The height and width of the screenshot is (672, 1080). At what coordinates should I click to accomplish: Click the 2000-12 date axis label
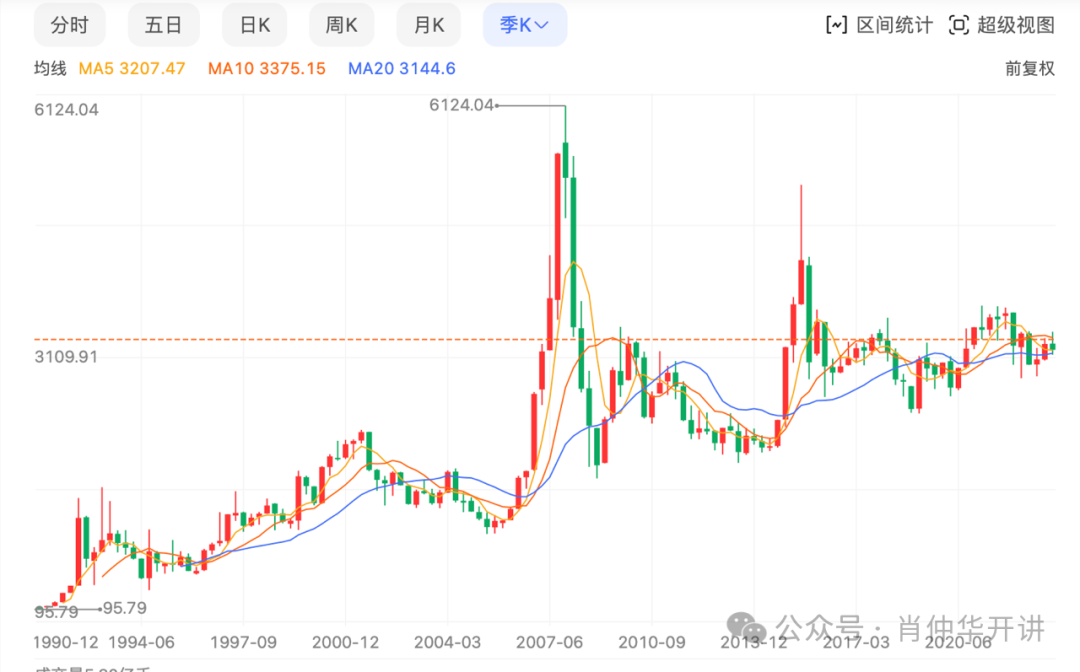coord(346,641)
